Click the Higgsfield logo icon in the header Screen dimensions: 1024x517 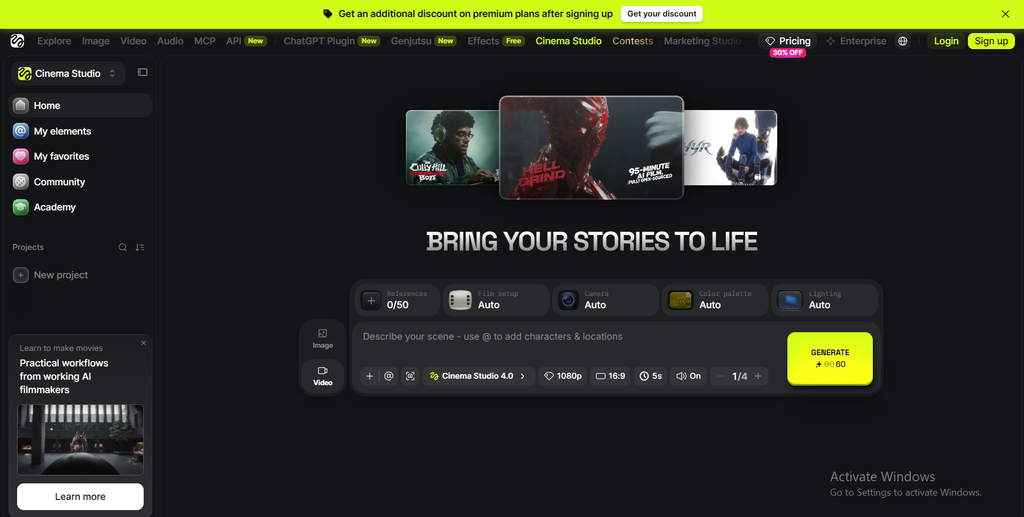pos(18,41)
